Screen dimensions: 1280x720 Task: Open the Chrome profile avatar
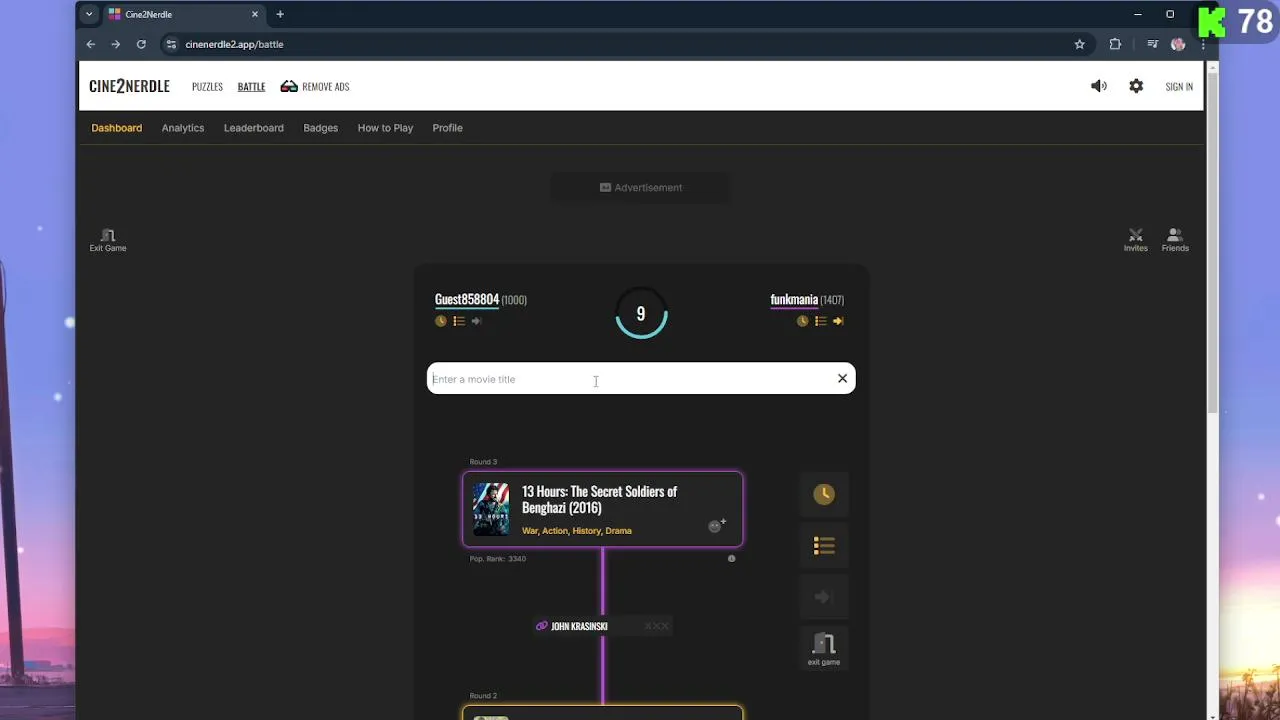(x=1178, y=44)
